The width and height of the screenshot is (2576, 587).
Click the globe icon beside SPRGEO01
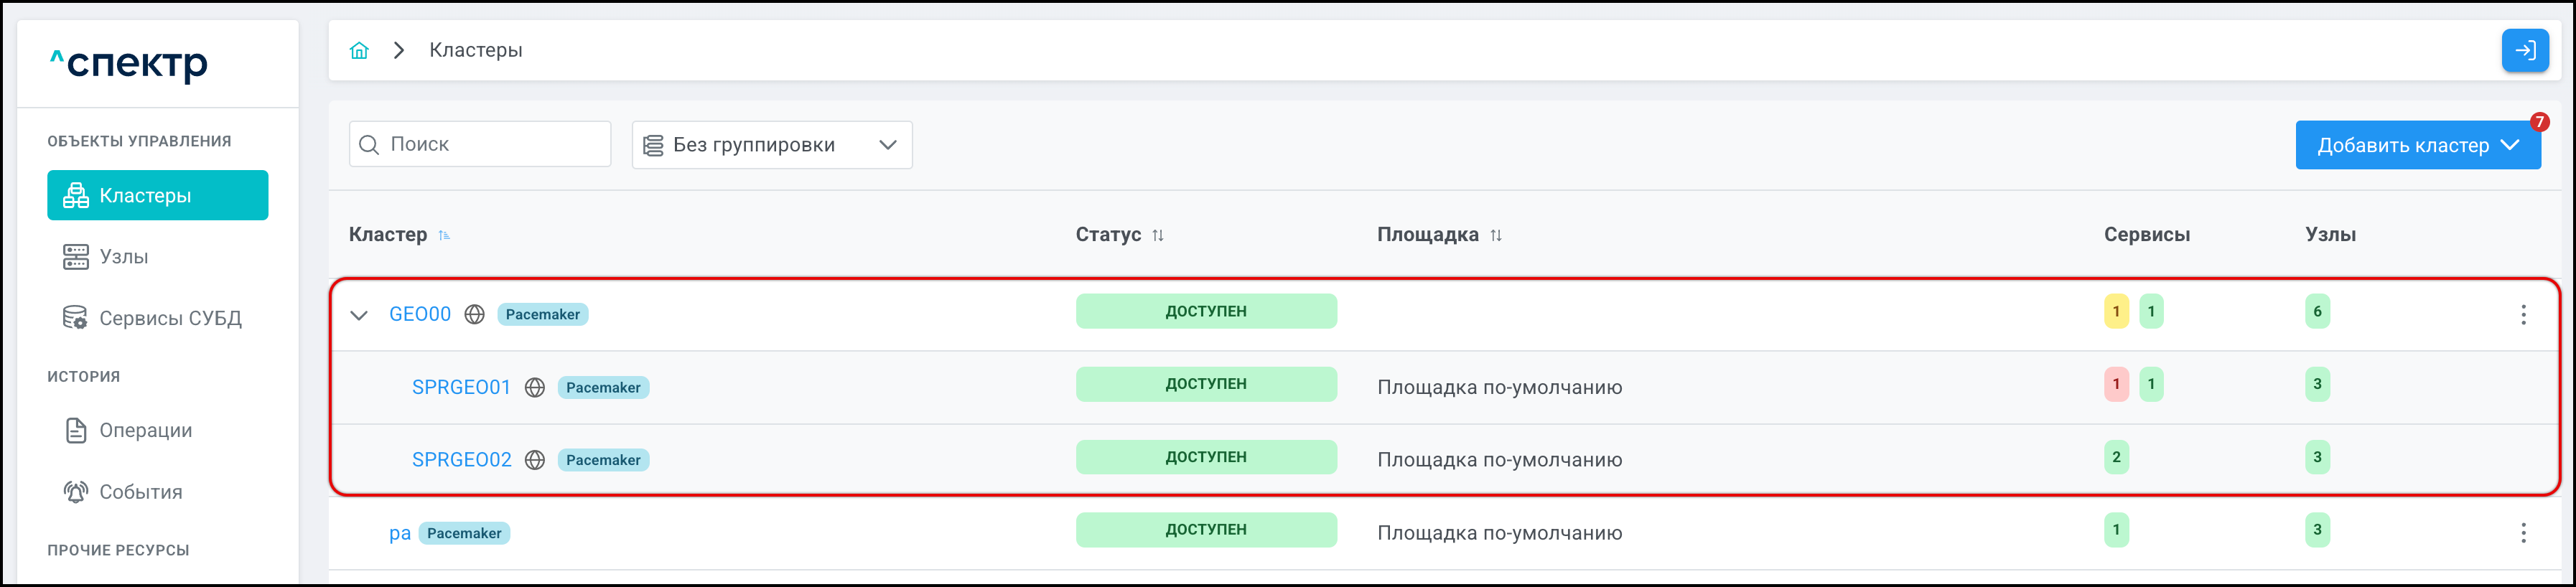[x=535, y=387]
